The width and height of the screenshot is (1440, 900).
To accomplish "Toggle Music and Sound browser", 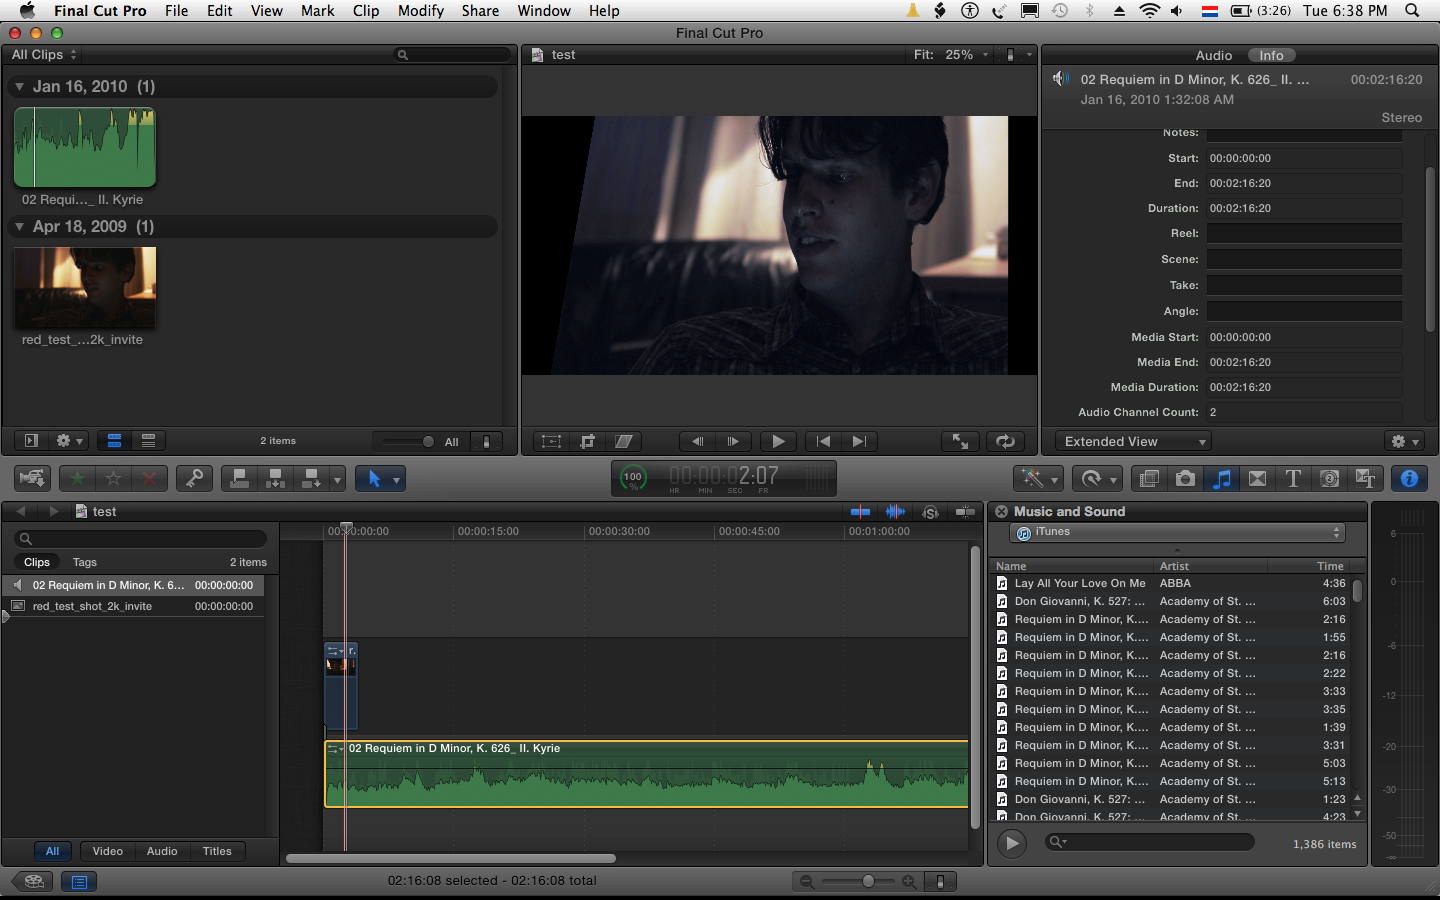I will [1221, 479].
